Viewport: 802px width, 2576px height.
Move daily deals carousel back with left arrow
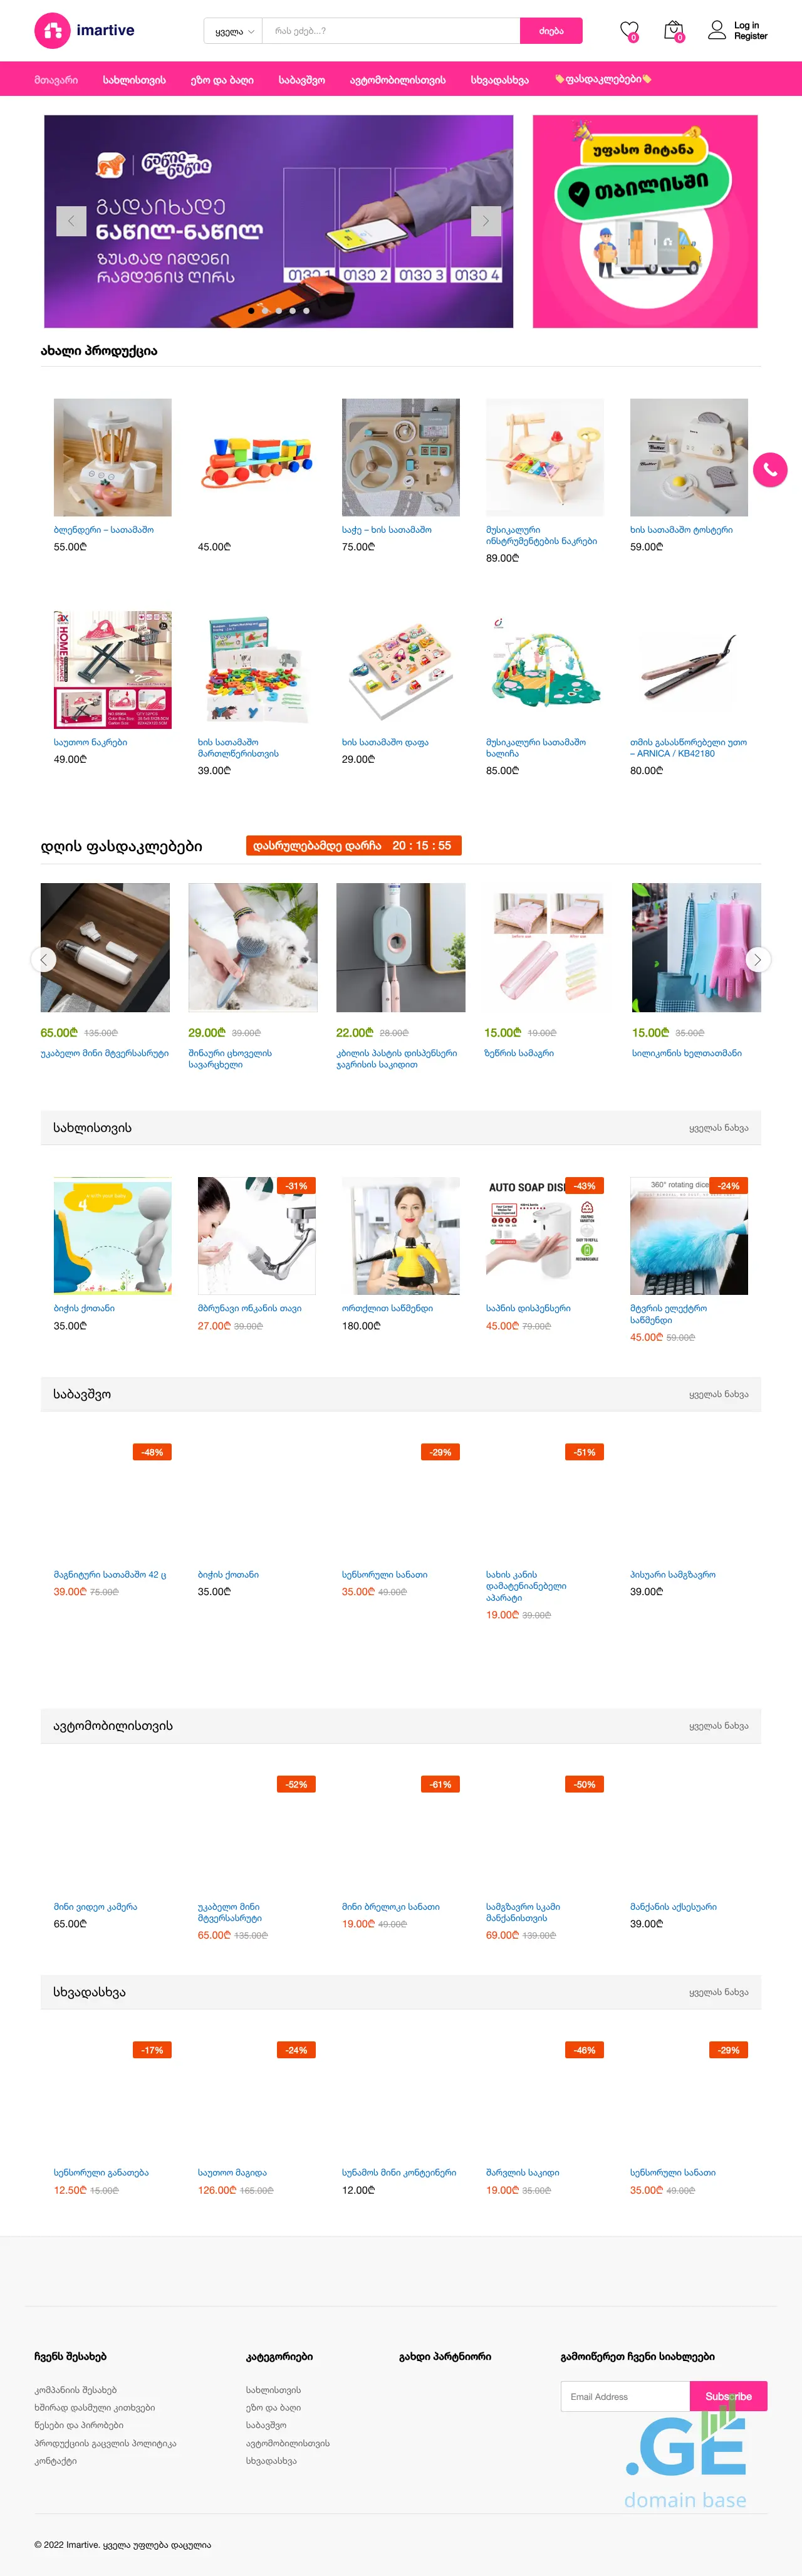[43, 960]
